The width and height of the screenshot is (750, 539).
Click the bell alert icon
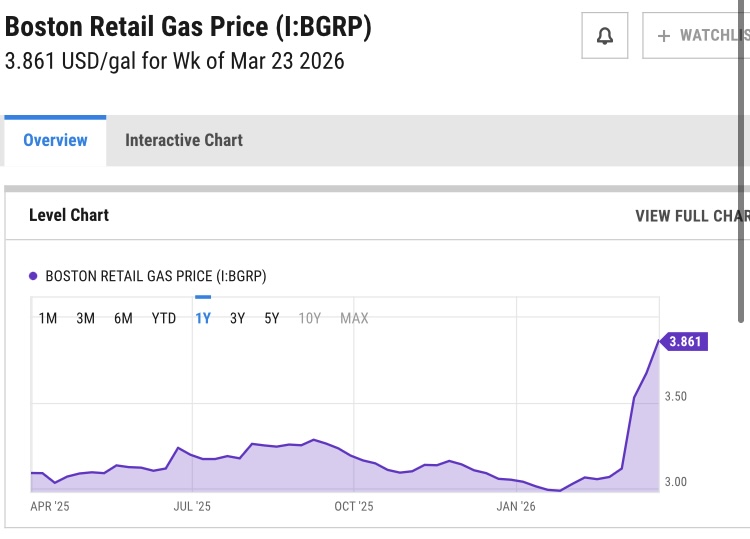pos(604,37)
